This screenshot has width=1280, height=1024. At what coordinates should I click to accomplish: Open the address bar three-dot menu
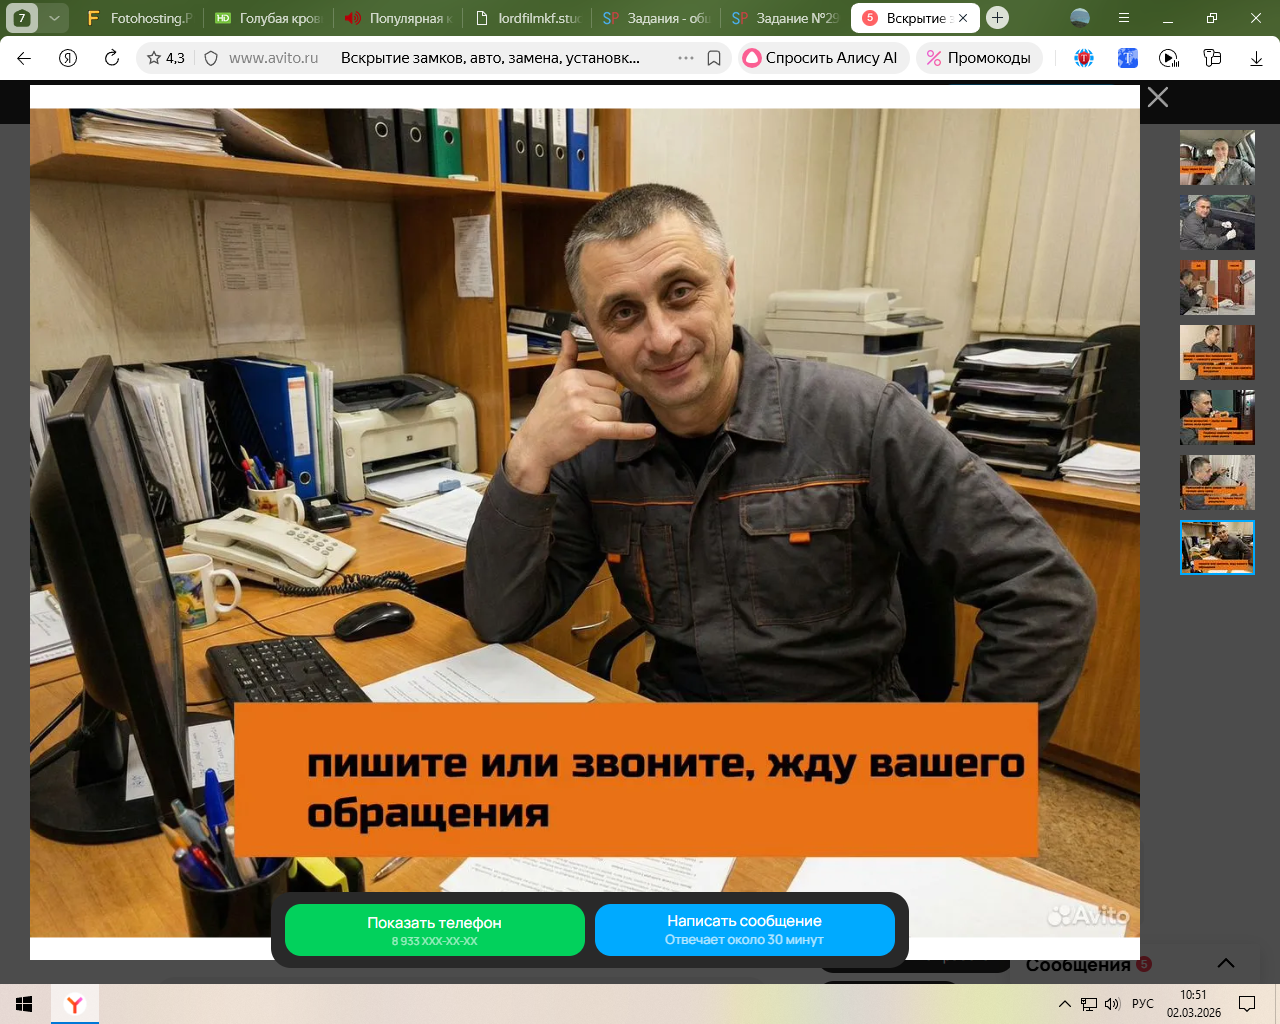(686, 58)
